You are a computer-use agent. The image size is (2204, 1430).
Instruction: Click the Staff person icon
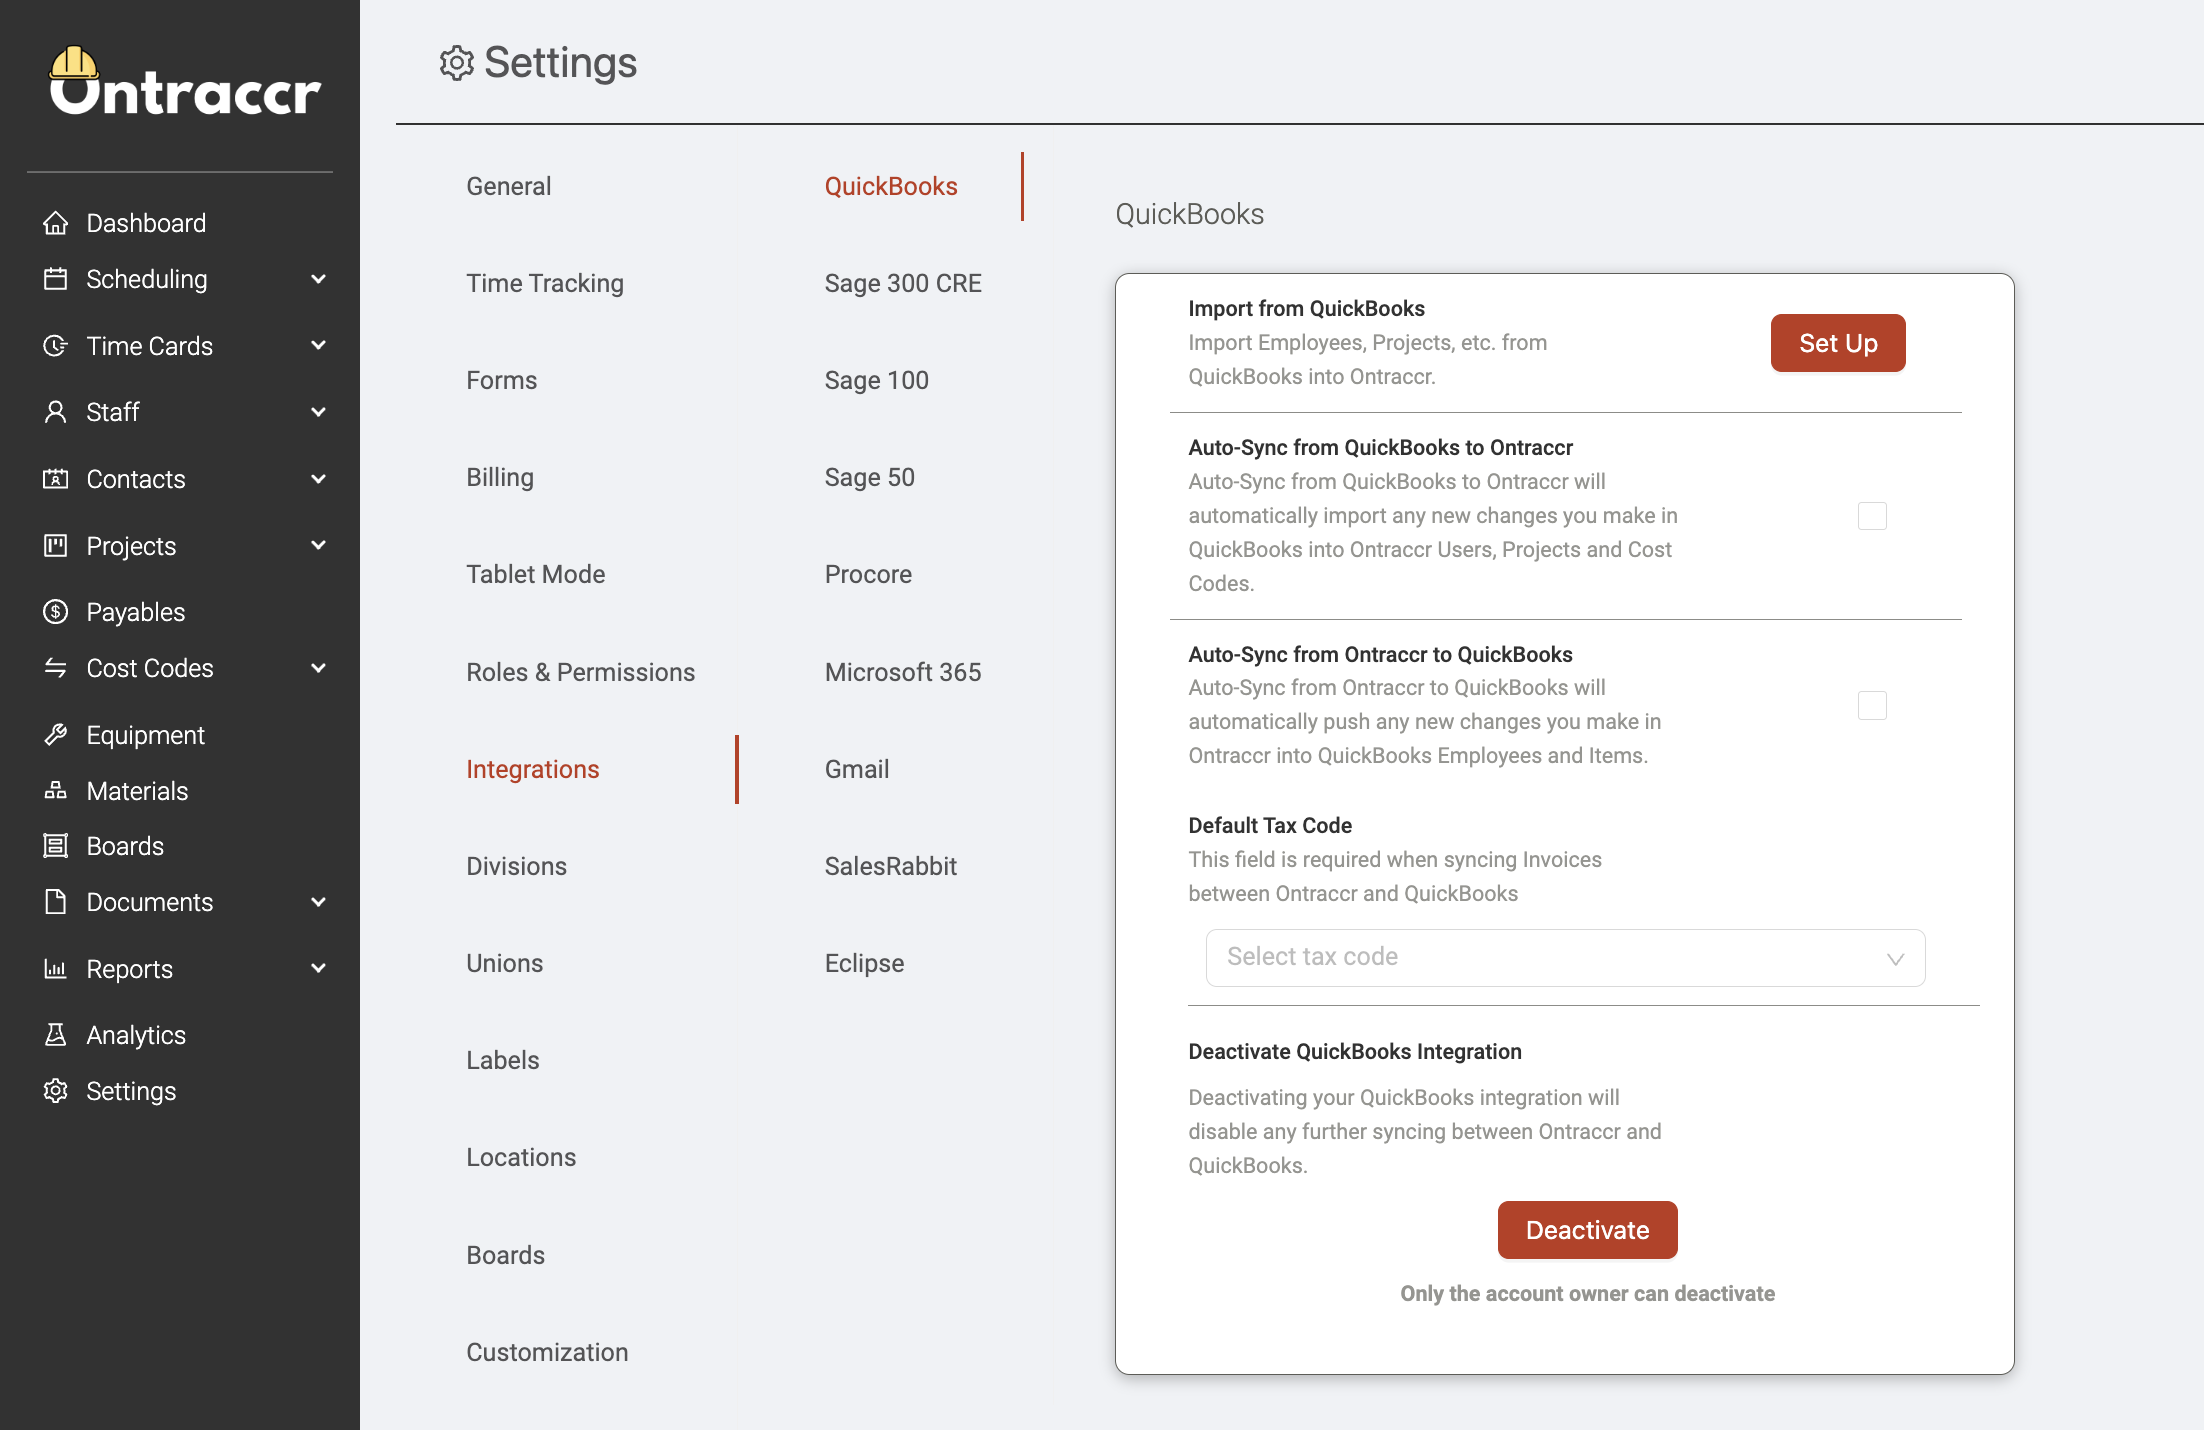(56, 412)
